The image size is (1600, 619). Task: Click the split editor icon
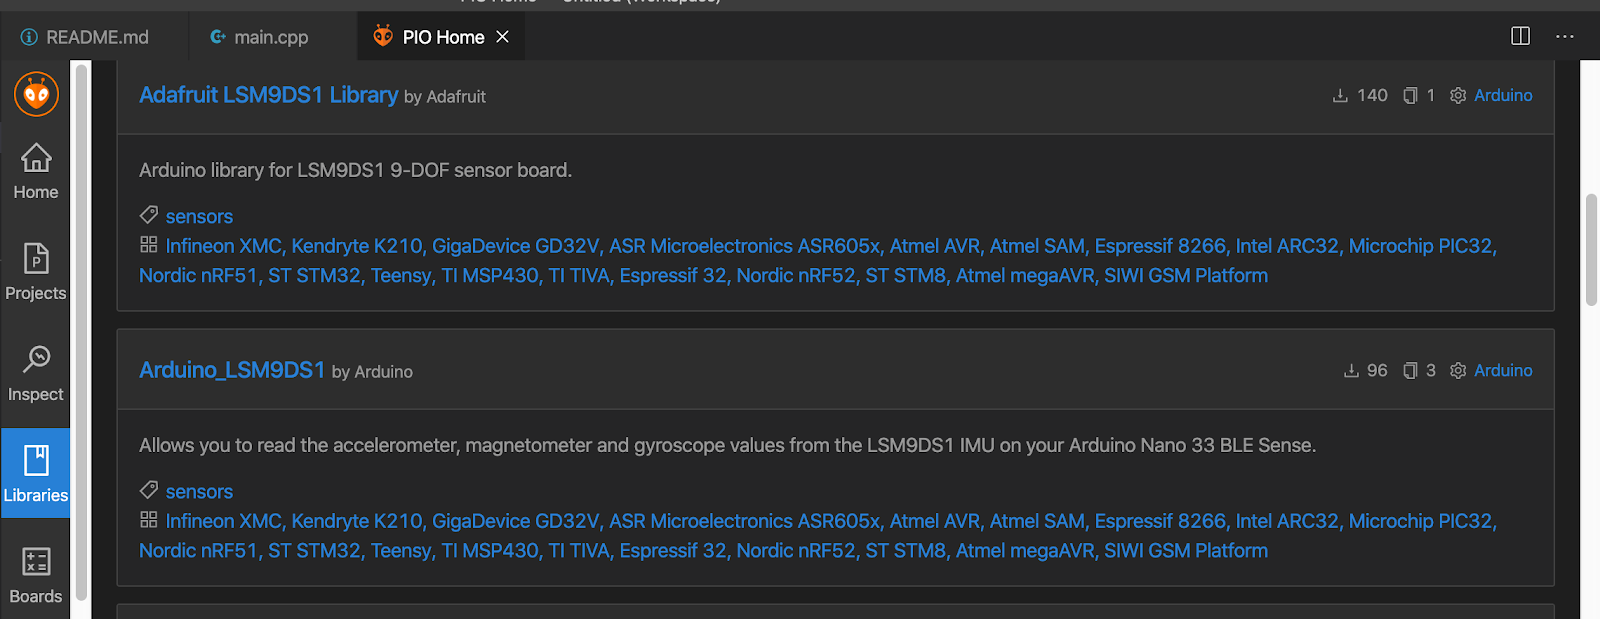click(1520, 36)
